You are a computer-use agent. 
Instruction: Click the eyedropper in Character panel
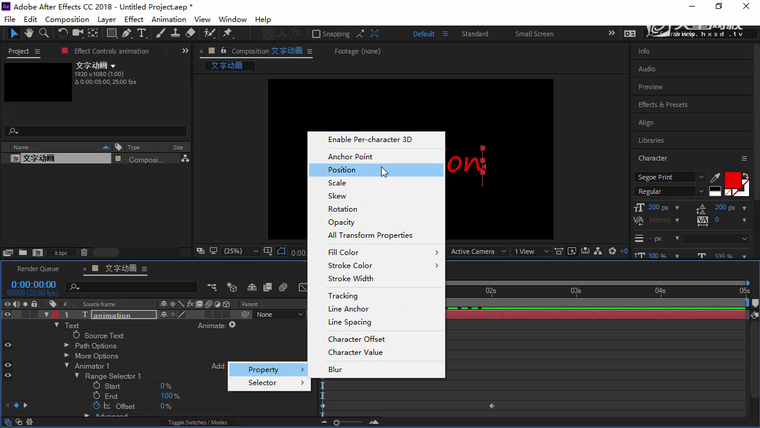point(715,177)
